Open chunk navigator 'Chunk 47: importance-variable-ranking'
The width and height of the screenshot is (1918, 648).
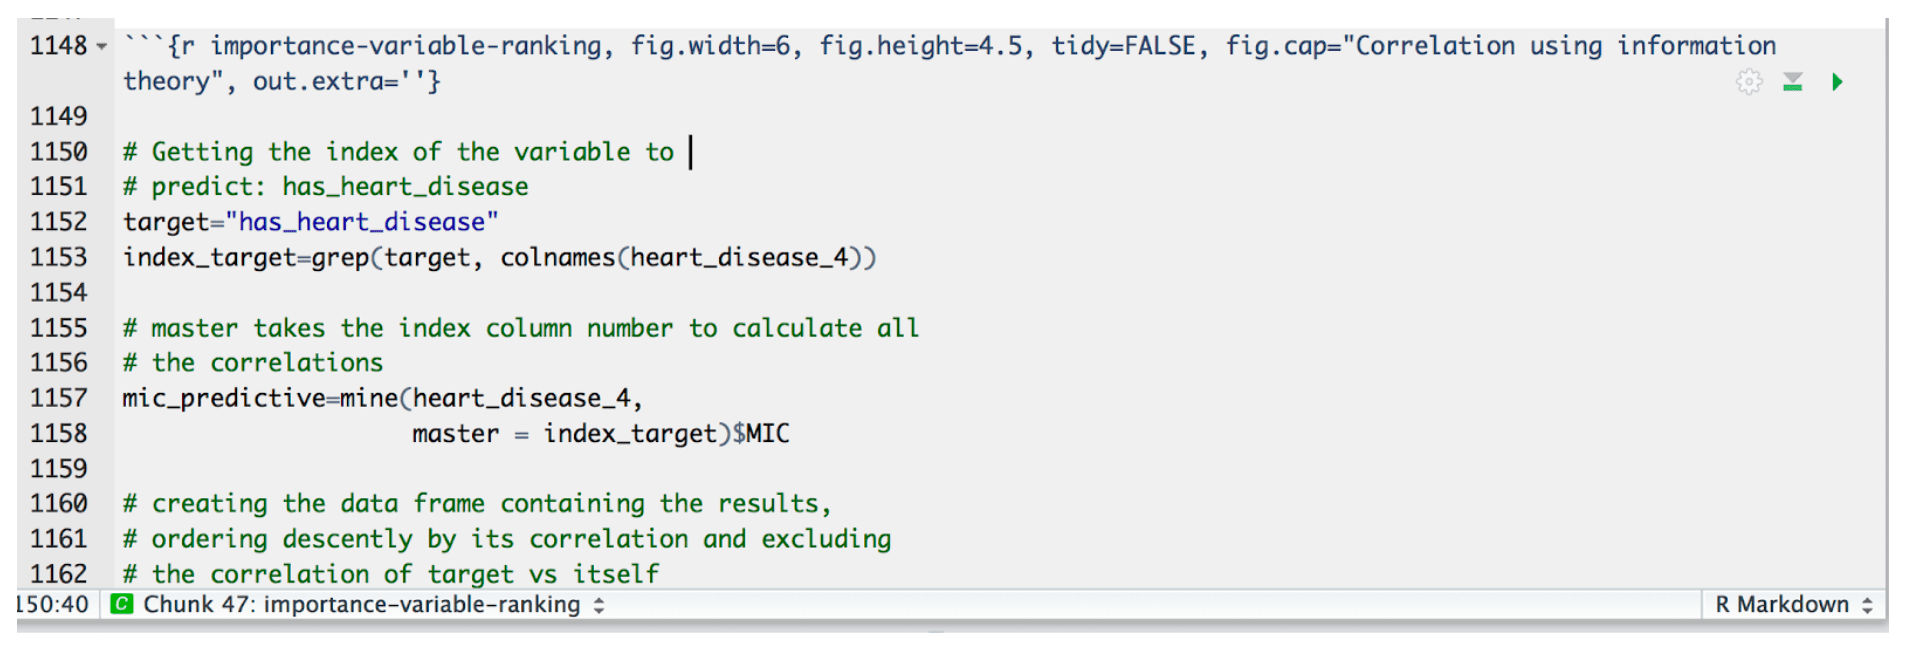[x=362, y=604]
